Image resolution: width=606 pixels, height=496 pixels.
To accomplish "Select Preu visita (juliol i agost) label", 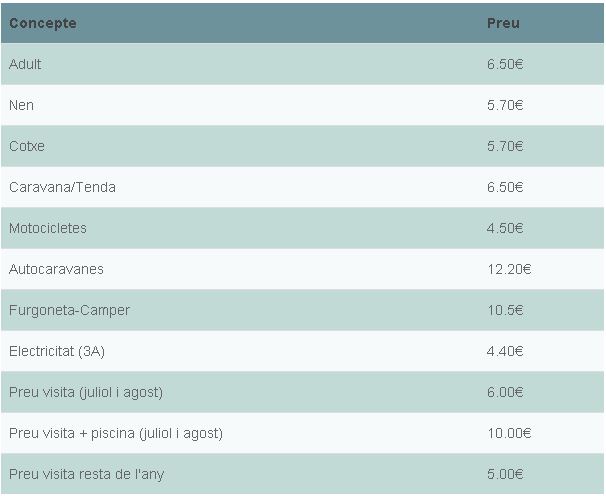I will 86,392.
